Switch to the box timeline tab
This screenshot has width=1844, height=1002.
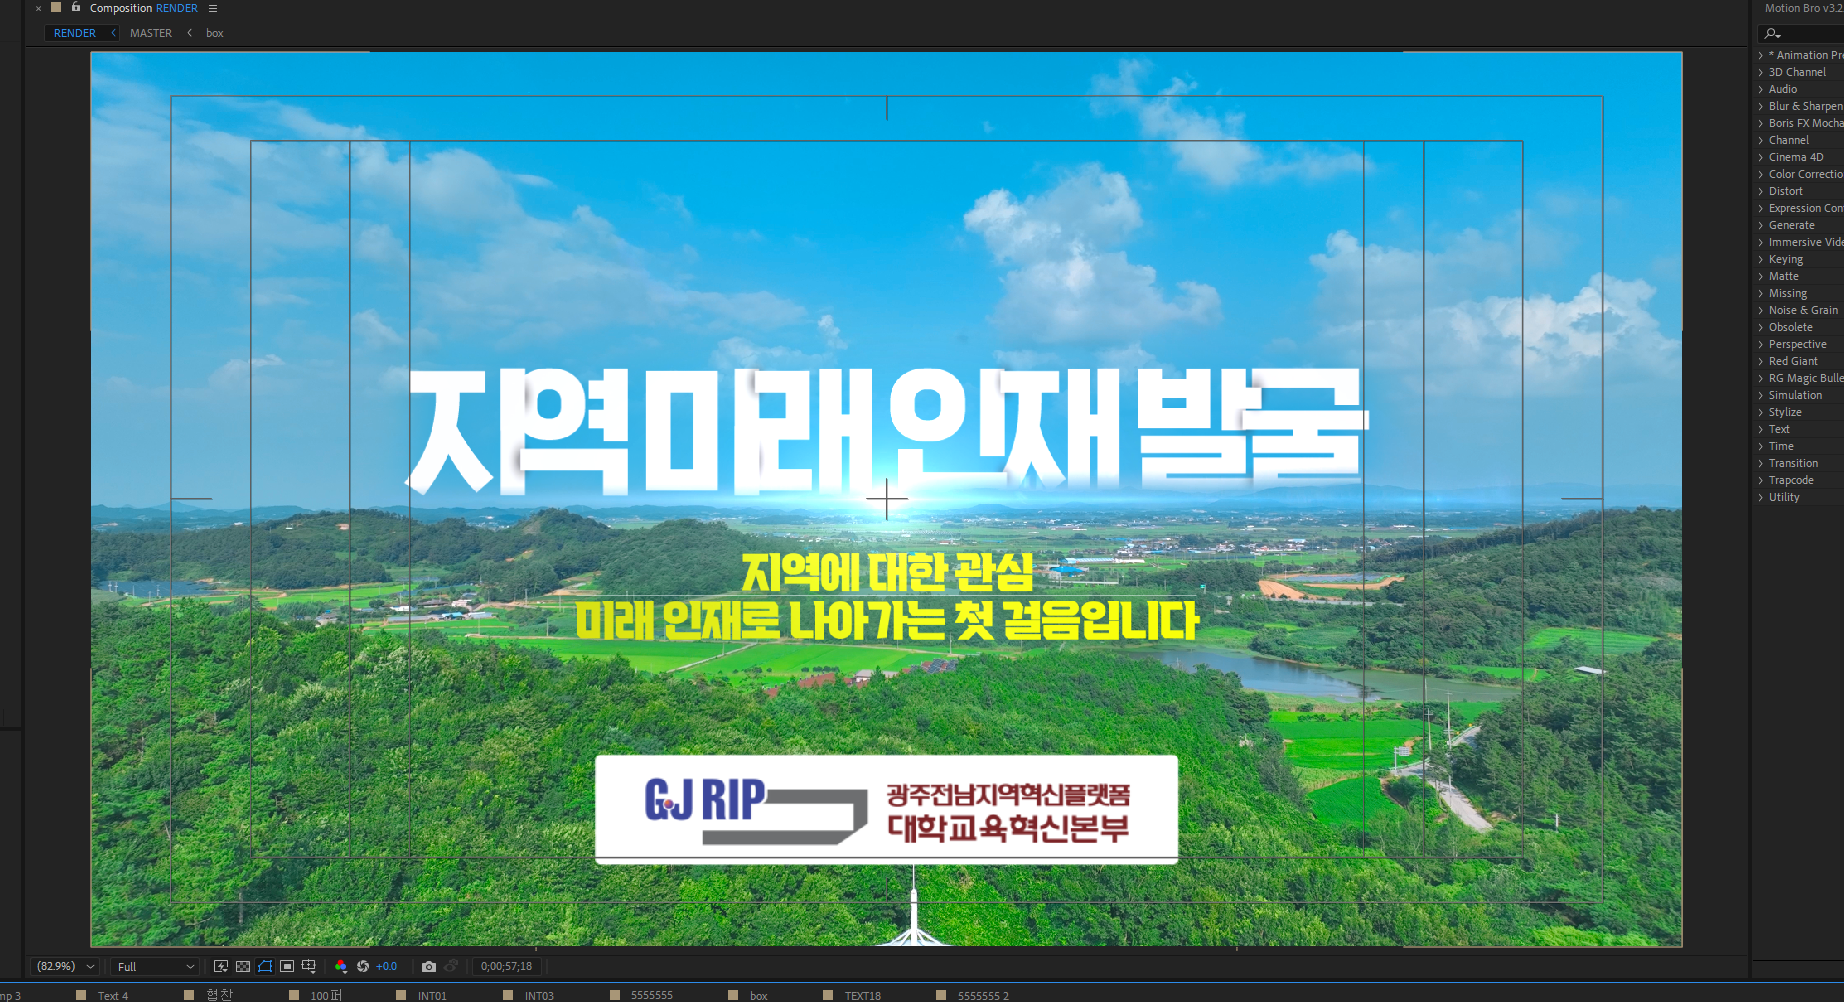click(759, 995)
